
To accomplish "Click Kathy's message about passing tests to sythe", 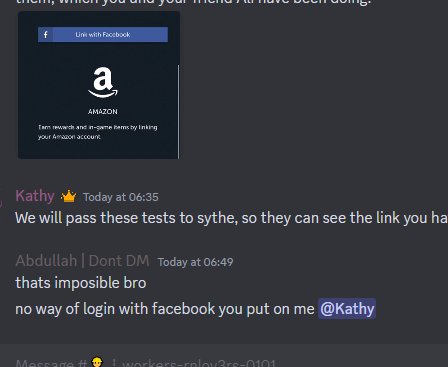I will pyautogui.click(x=231, y=218).
